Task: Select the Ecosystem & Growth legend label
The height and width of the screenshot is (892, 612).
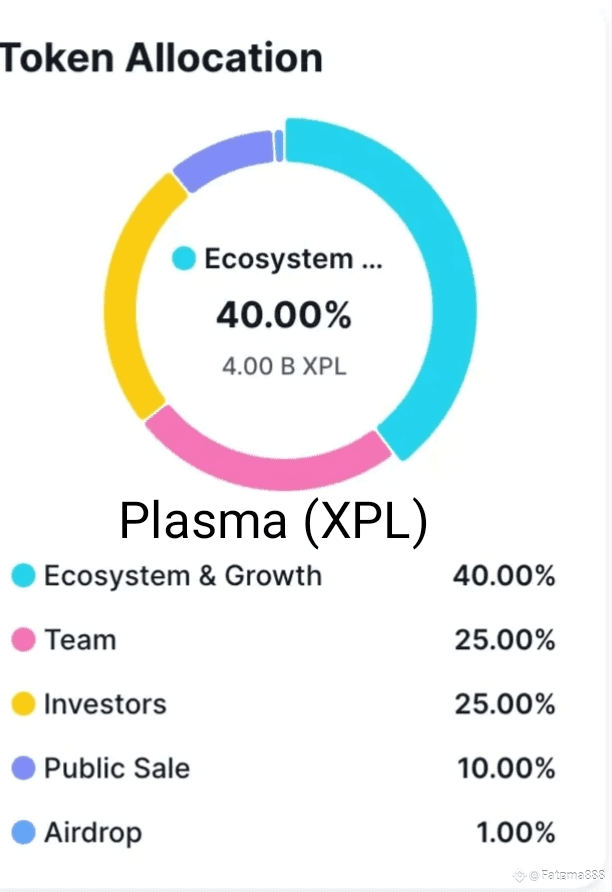Action: 183,575
